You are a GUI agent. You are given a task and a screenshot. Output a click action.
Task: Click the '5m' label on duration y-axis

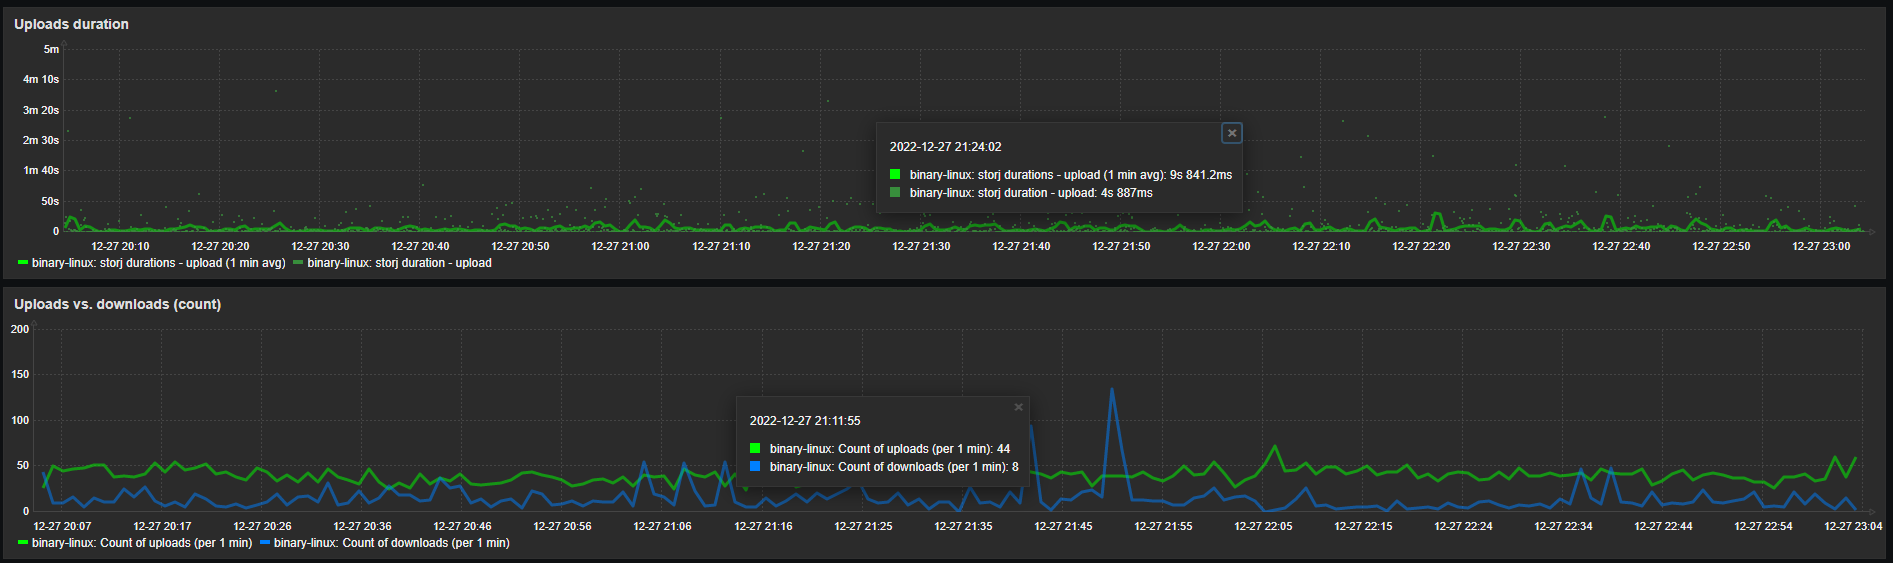point(51,49)
